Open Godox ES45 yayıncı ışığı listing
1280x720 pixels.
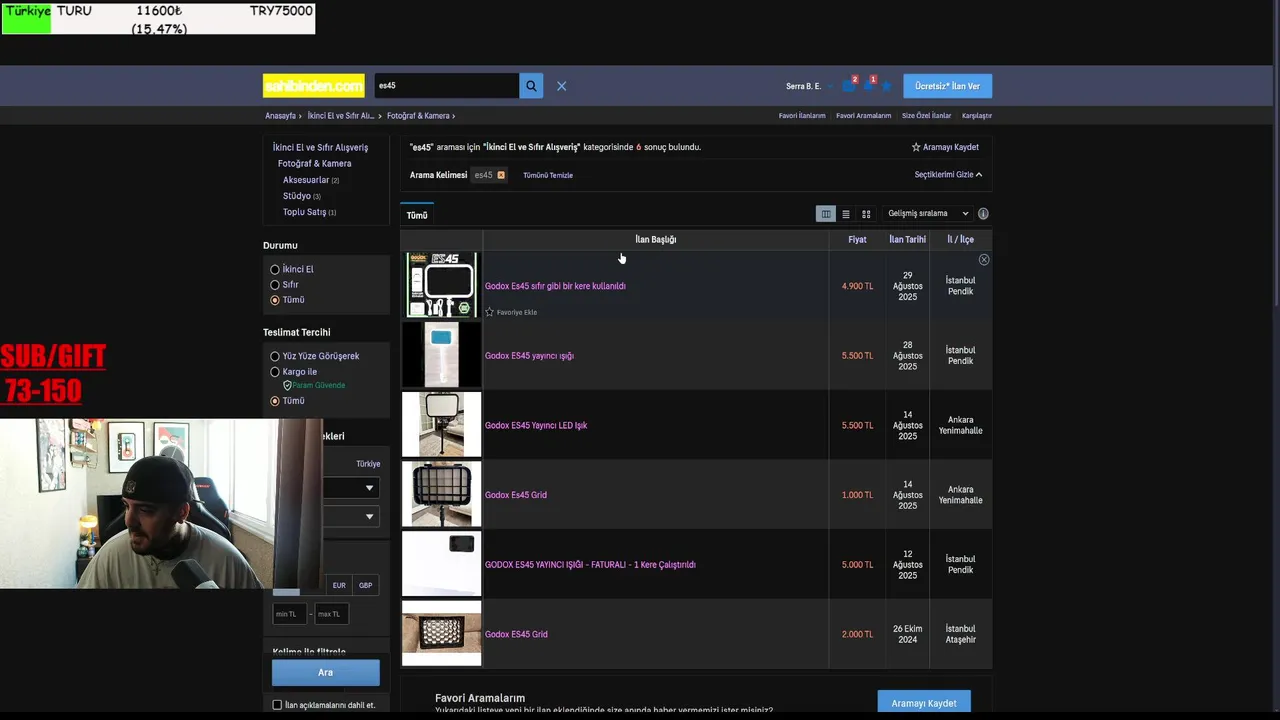529,356
